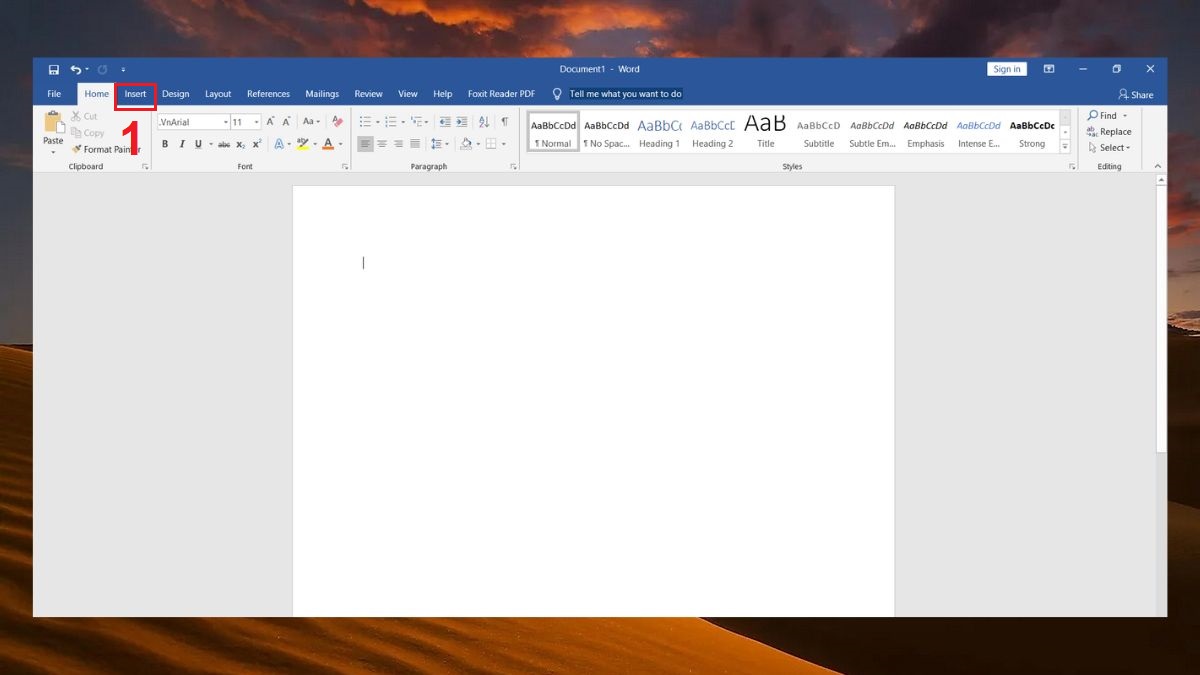This screenshot has height=675, width=1200.
Task: Open the Mailings tab
Action: (x=322, y=94)
